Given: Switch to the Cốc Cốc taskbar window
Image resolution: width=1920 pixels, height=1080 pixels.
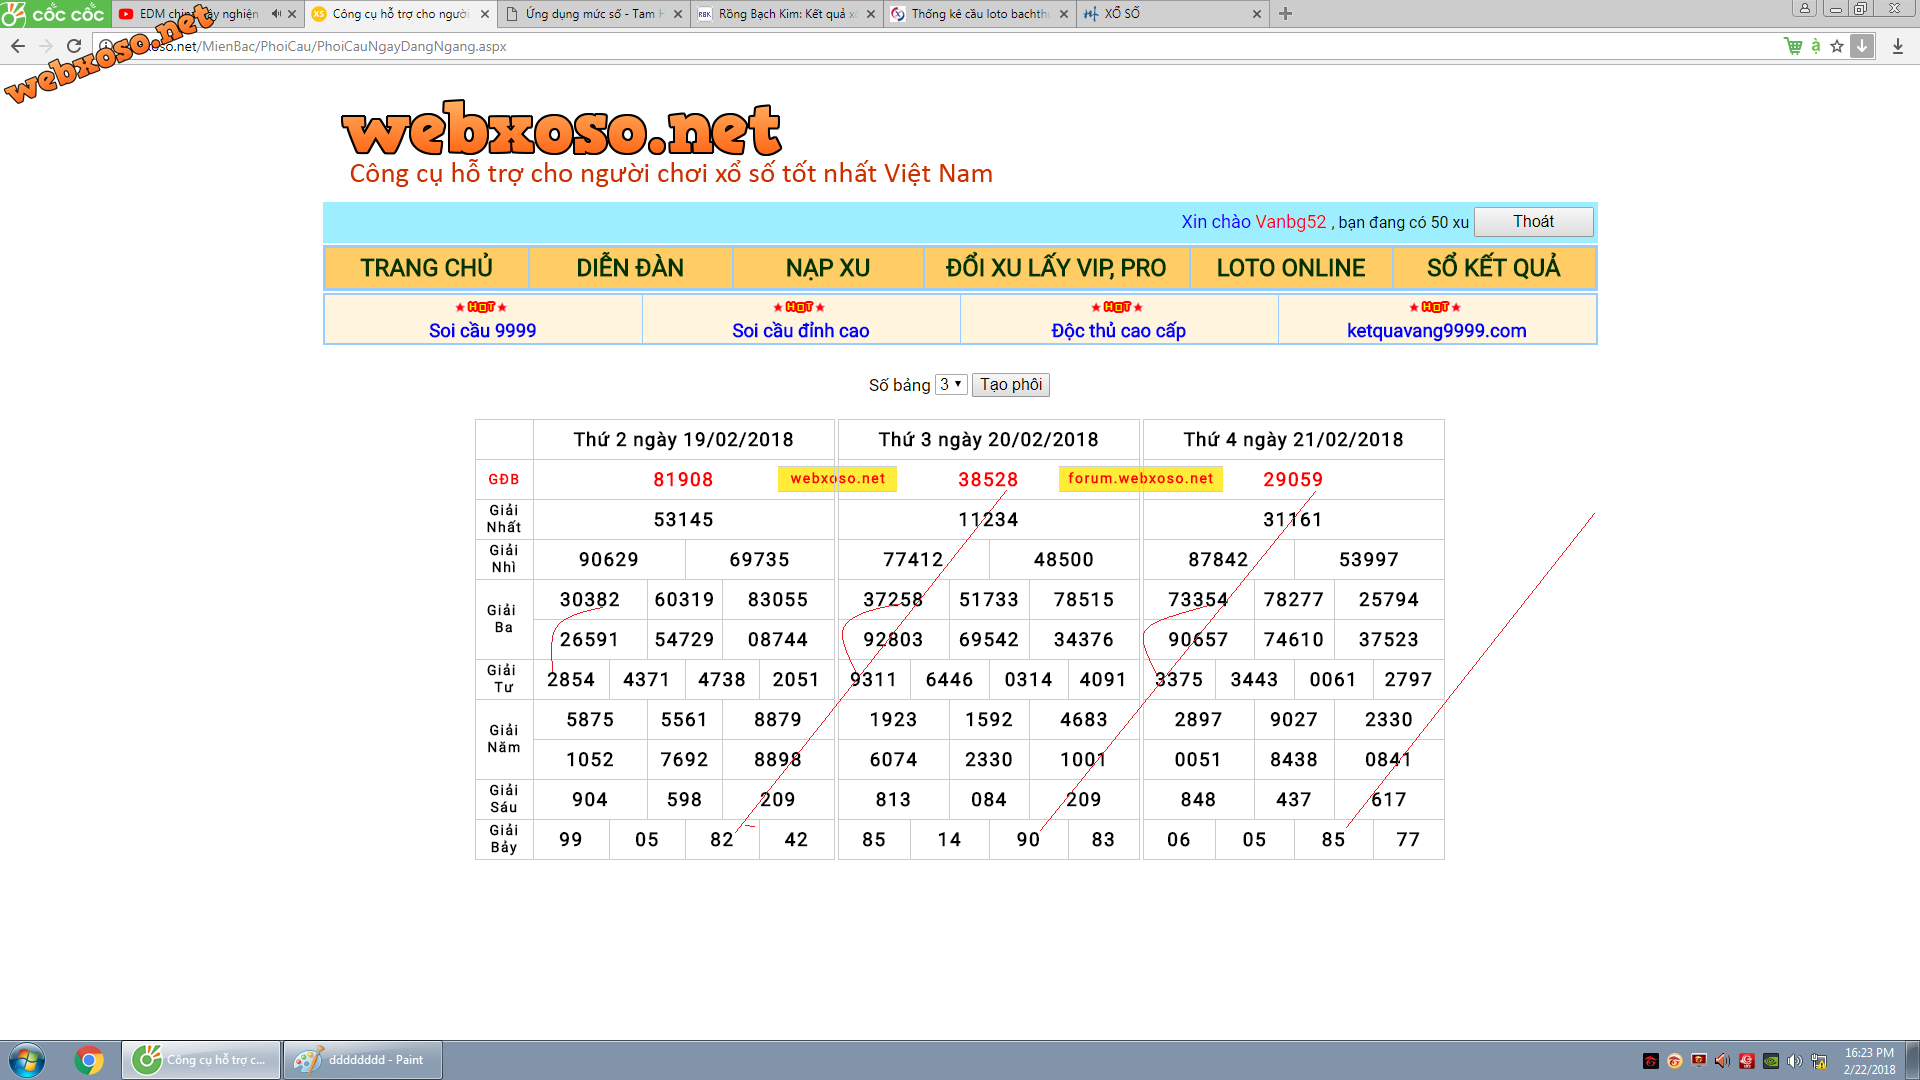Looking at the screenshot, I should pos(201,1060).
